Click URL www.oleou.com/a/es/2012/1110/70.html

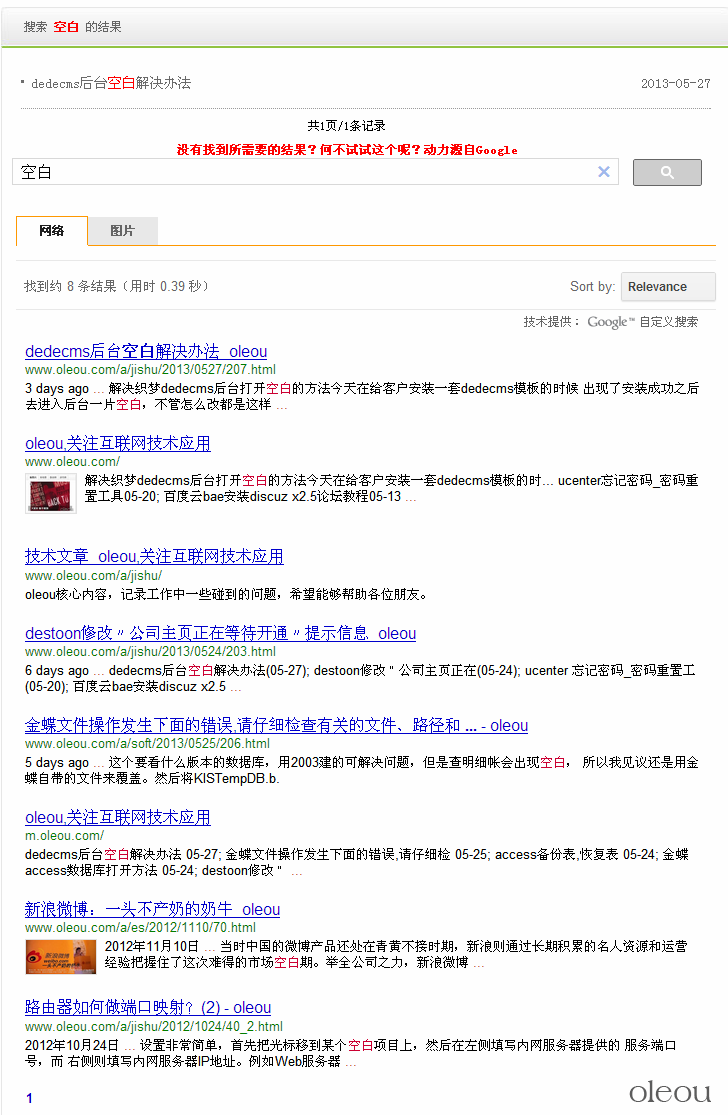[x=140, y=928]
